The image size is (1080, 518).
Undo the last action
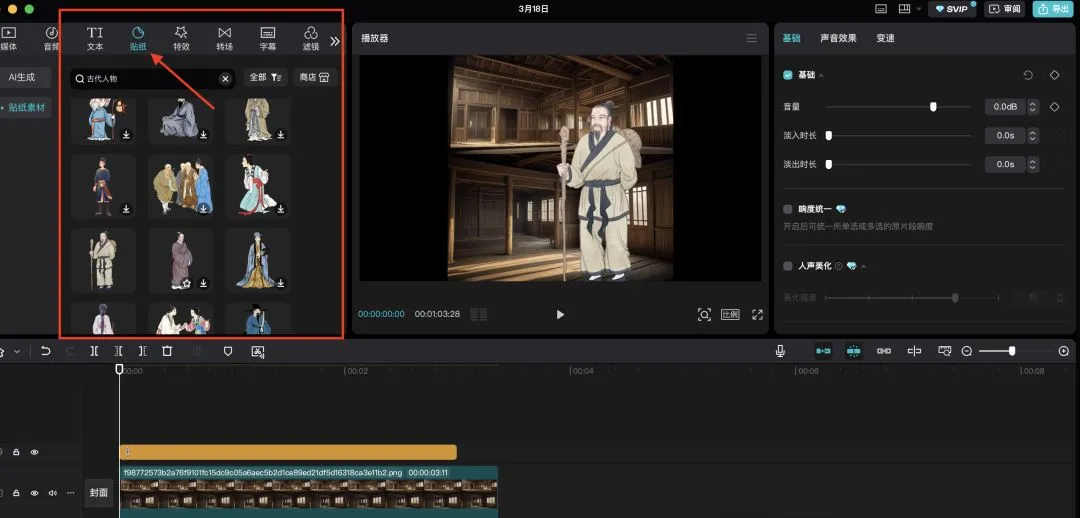(45, 351)
